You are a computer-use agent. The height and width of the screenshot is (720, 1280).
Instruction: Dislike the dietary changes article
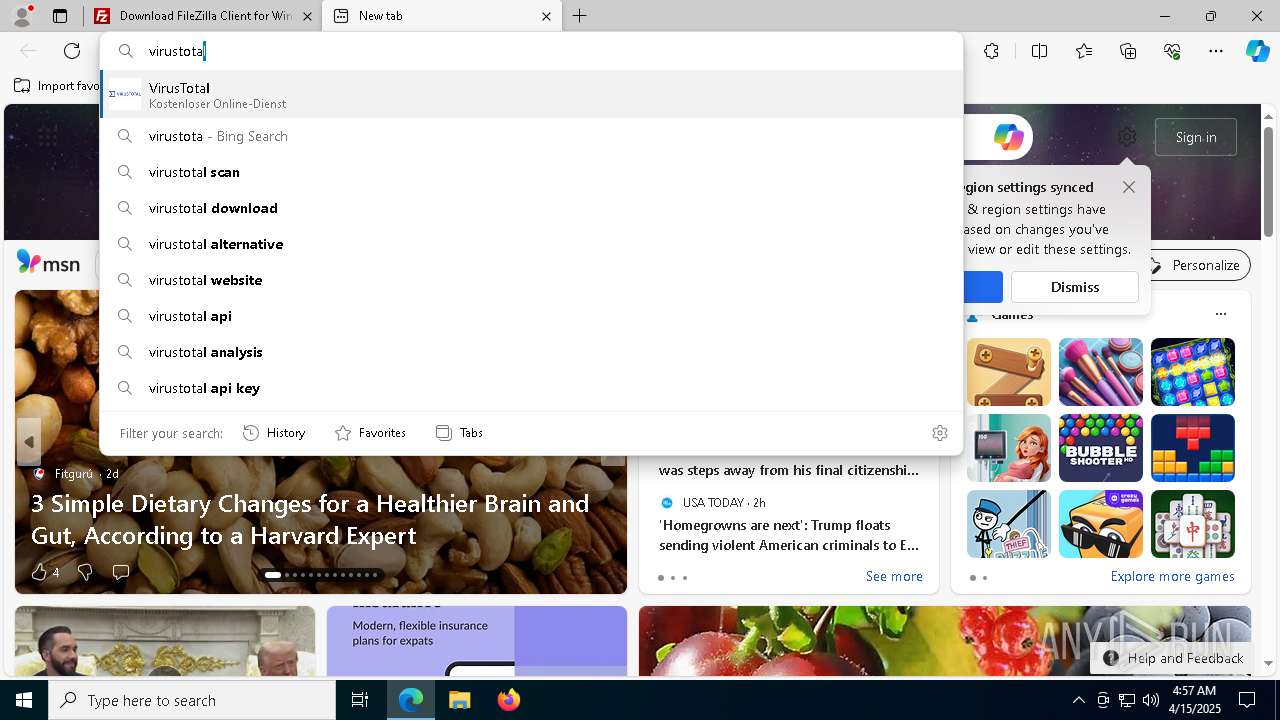pyautogui.click(x=85, y=572)
